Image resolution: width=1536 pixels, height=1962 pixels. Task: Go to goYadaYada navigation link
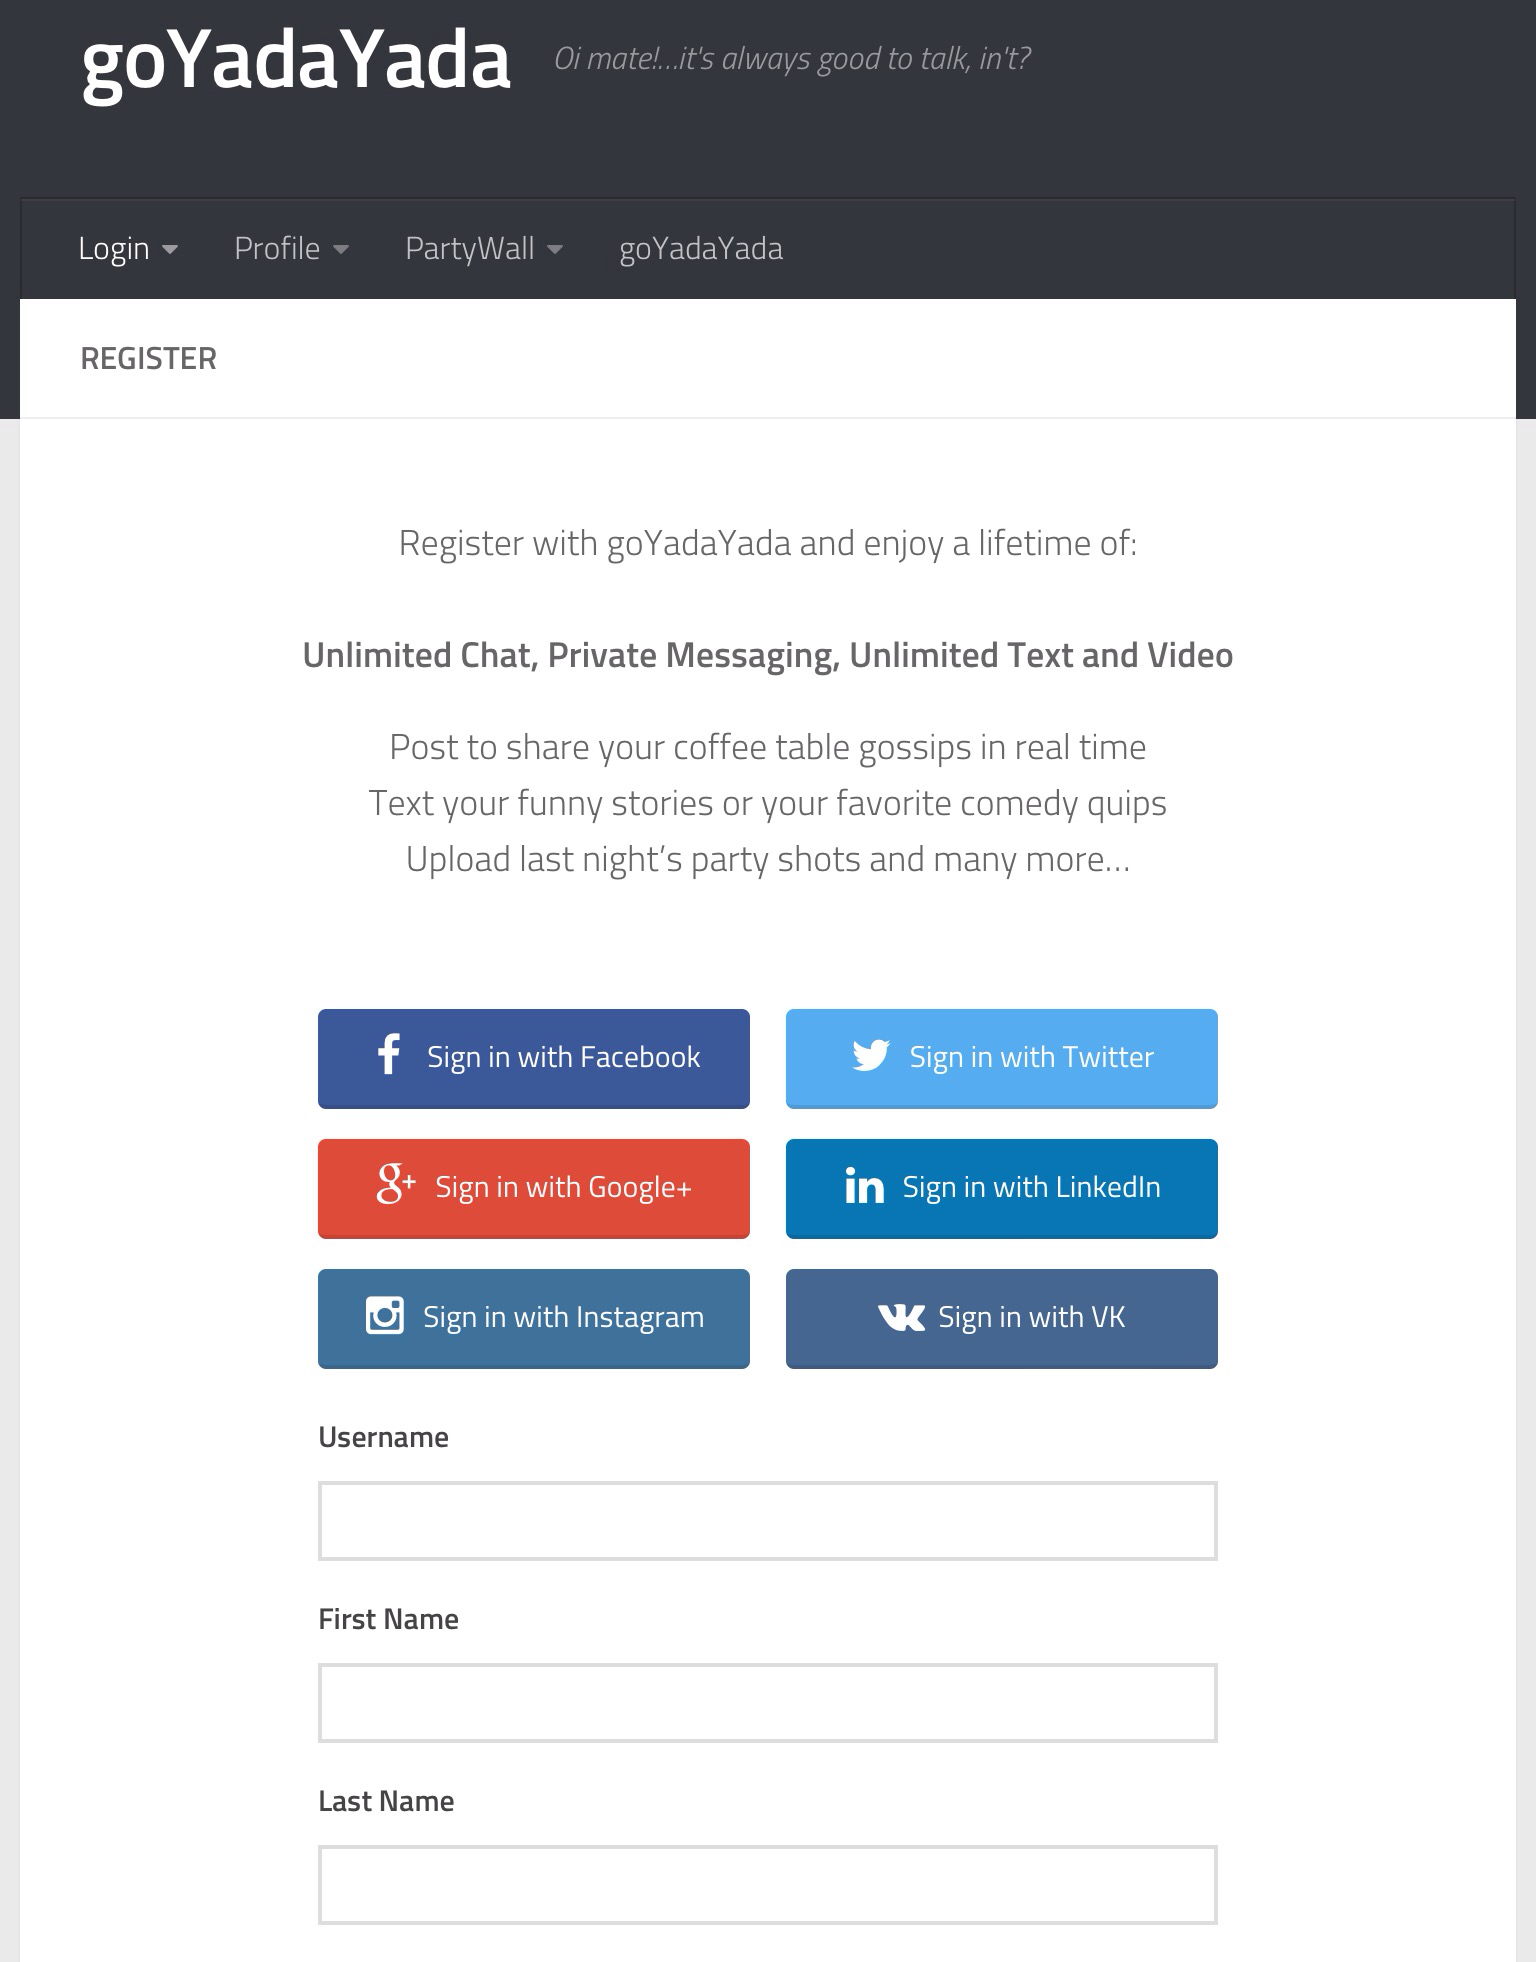pyautogui.click(x=700, y=249)
